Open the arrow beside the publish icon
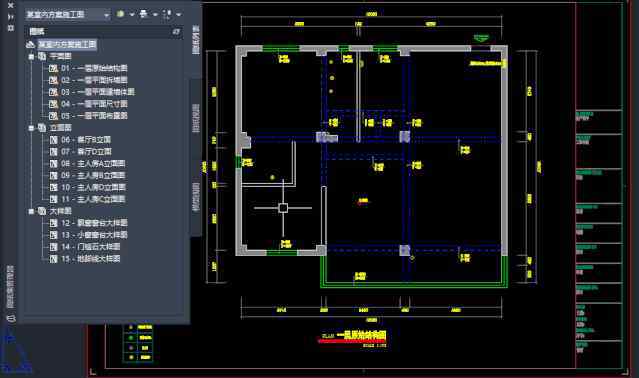The width and height of the screenshot is (639, 378). (155, 15)
